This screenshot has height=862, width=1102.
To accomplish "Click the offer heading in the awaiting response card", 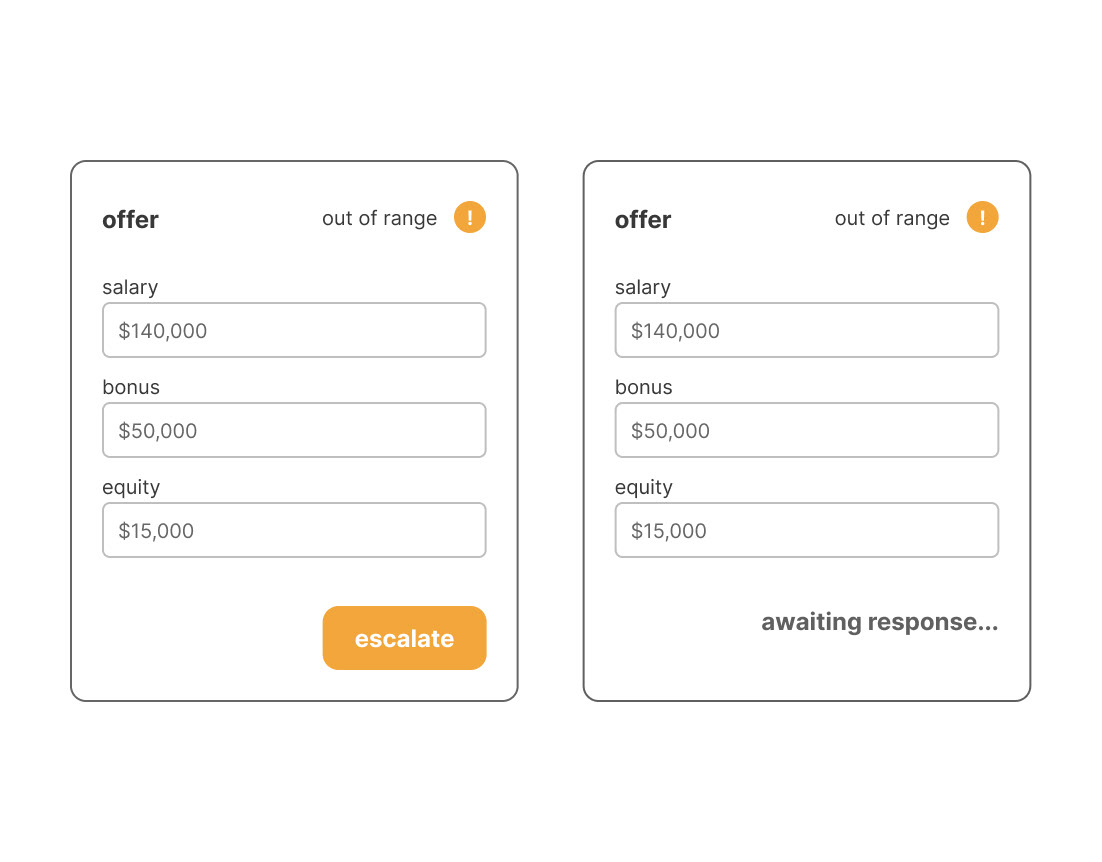I will click(x=643, y=220).
